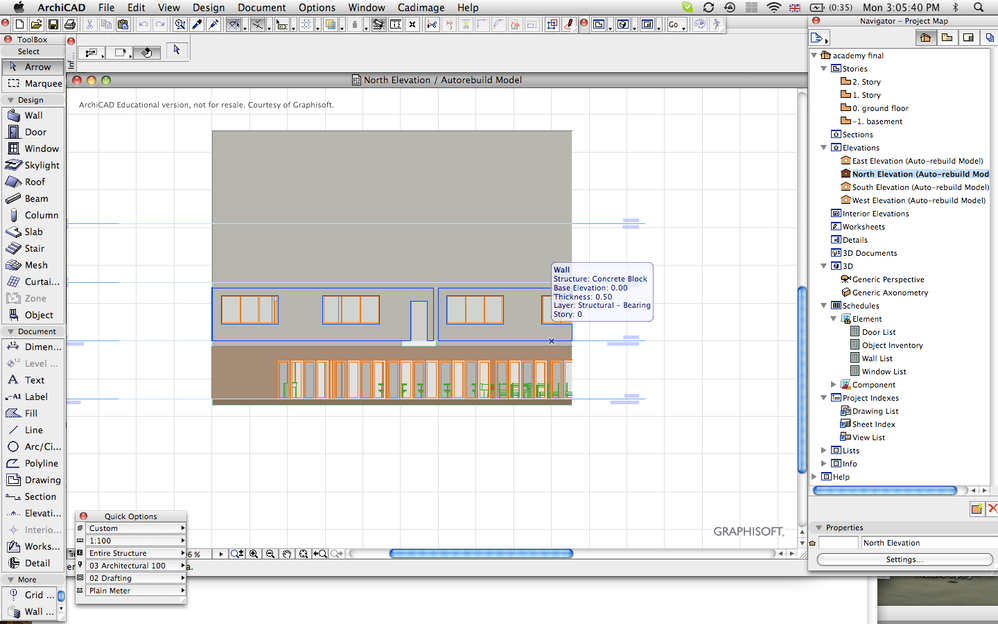Open the Cadimage menu
Image resolution: width=998 pixels, height=624 pixels.
tap(420, 7)
